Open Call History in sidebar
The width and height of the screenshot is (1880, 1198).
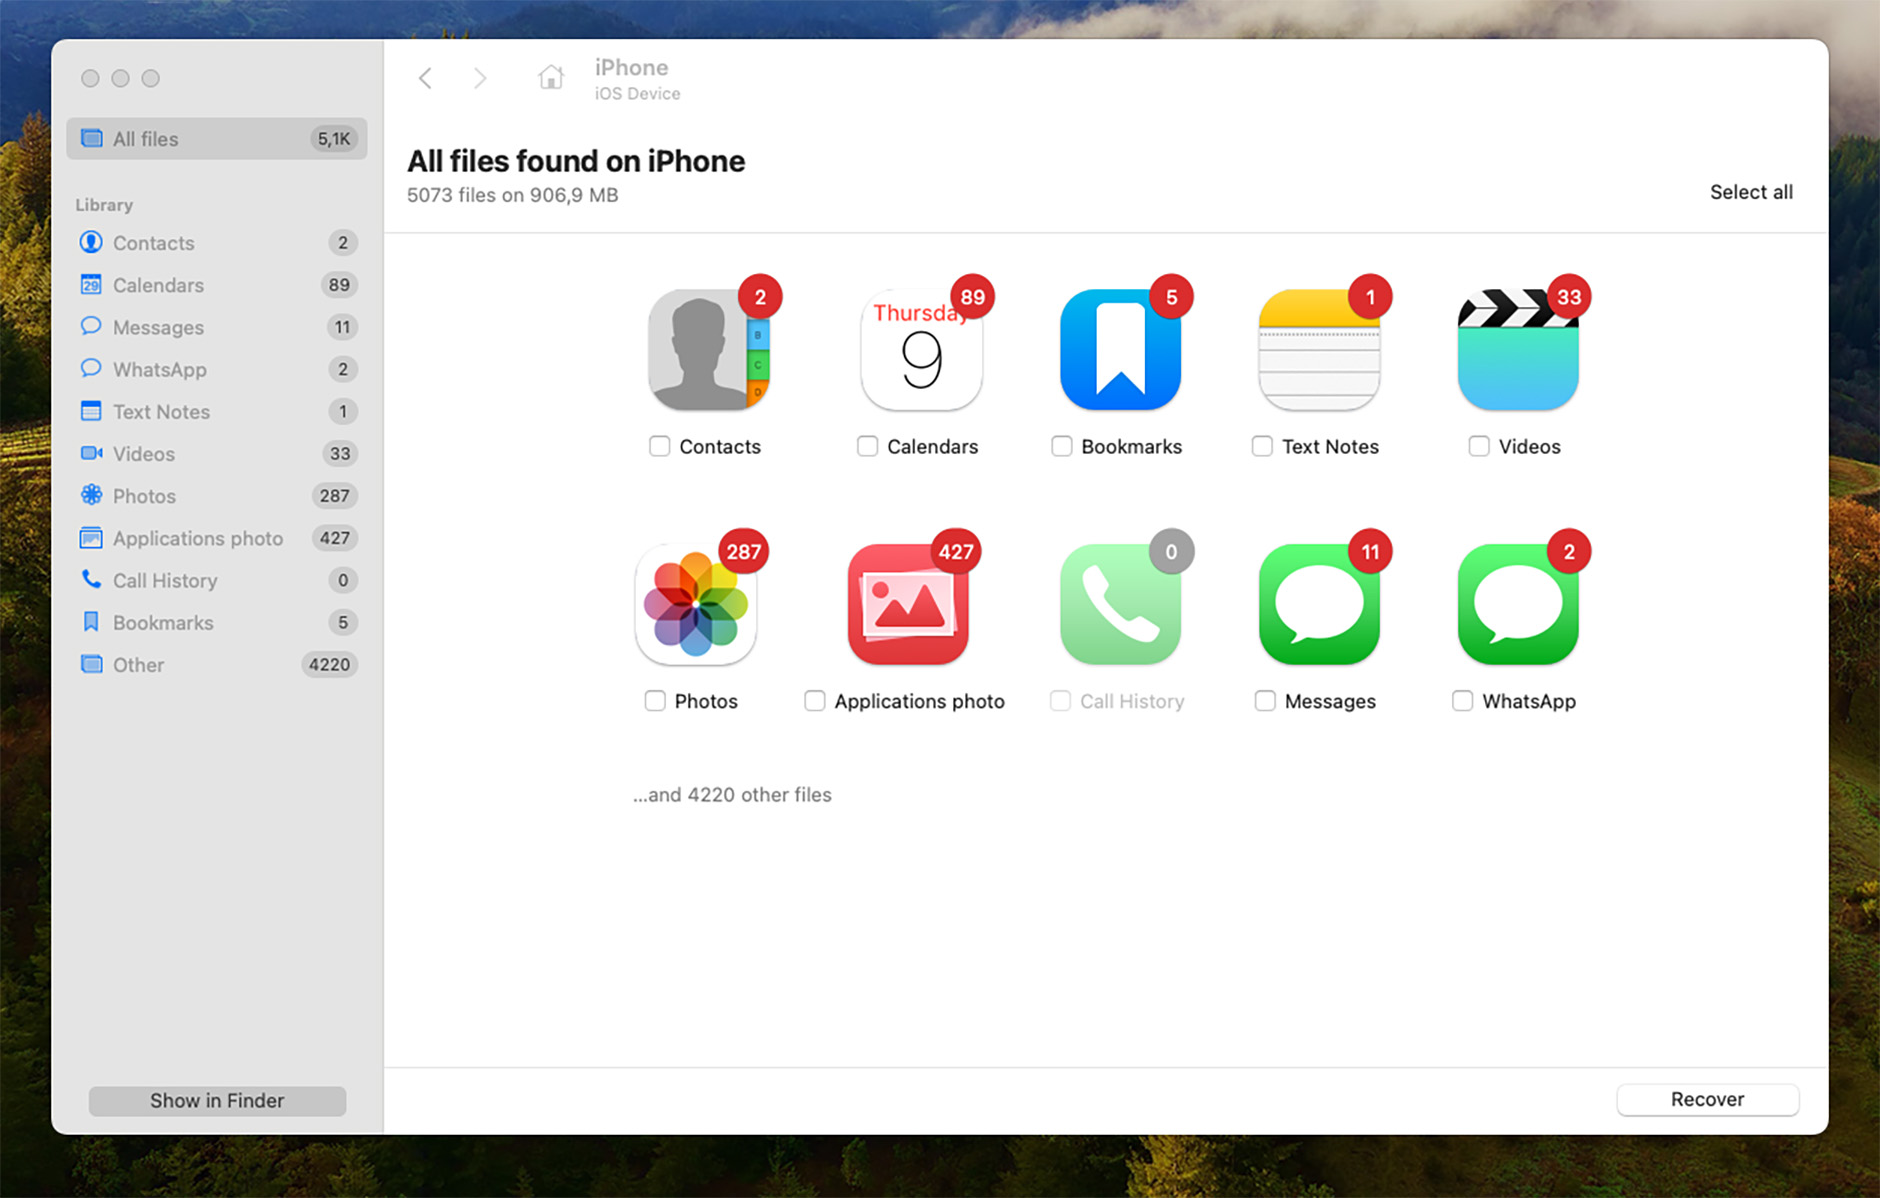(165, 580)
